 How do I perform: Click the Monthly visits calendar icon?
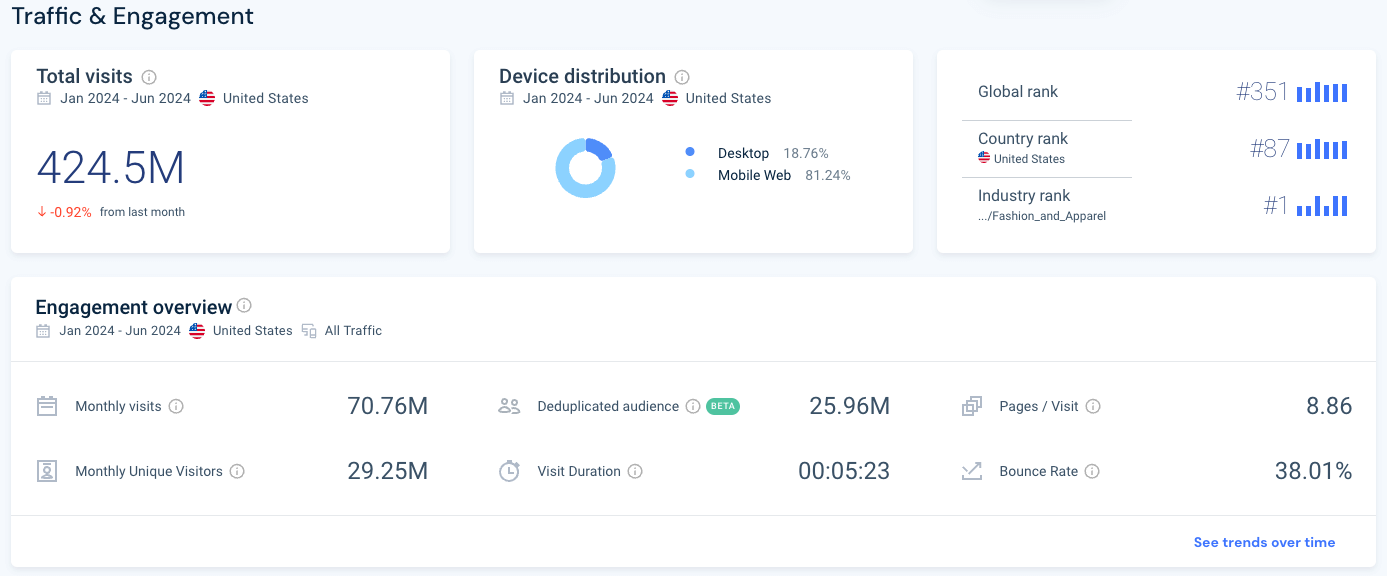tap(46, 406)
